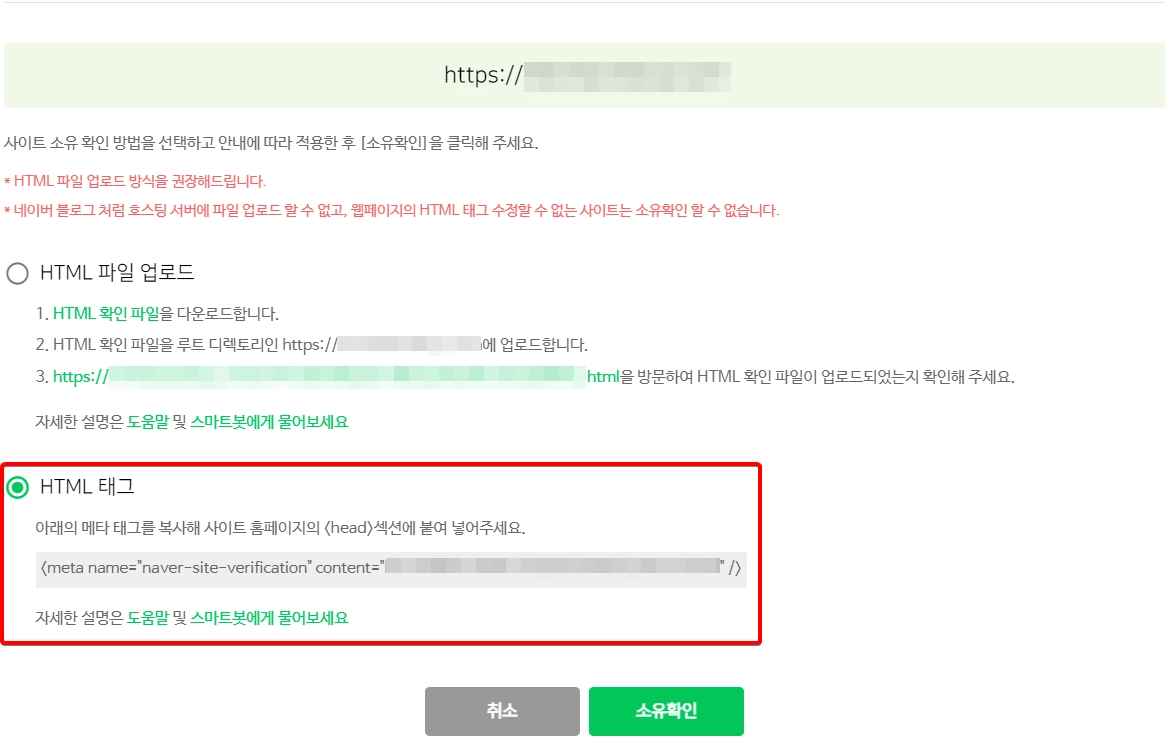
Task: Click the HTML 파일 업로드 label text
Action: point(117,273)
